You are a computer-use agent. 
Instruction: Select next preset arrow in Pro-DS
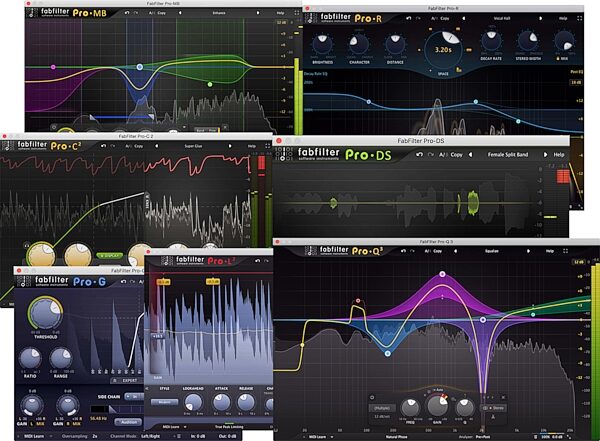coord(545,155)
